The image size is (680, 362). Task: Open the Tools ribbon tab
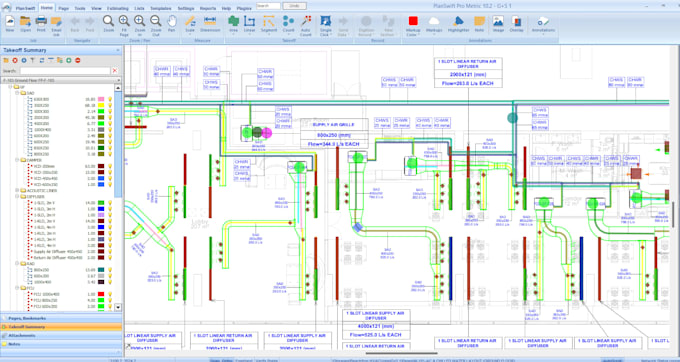80,8
